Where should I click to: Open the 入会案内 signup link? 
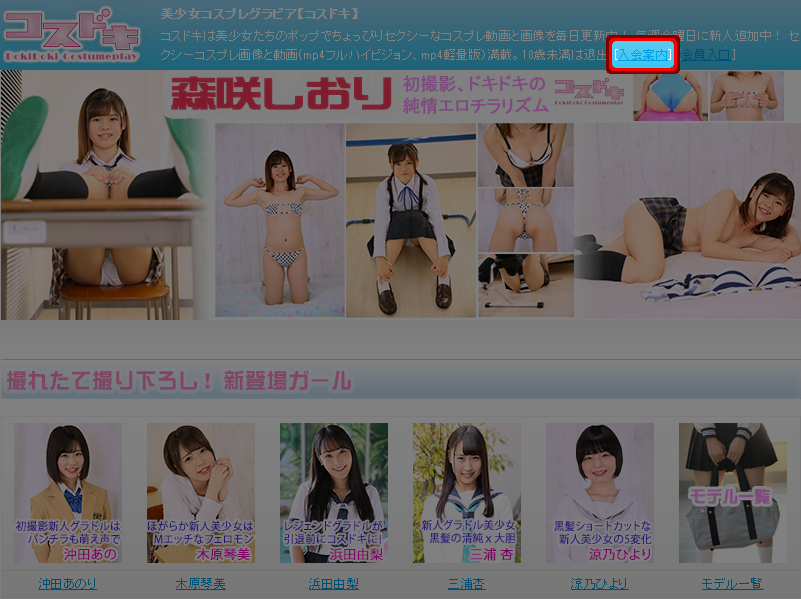pos(644,54)
